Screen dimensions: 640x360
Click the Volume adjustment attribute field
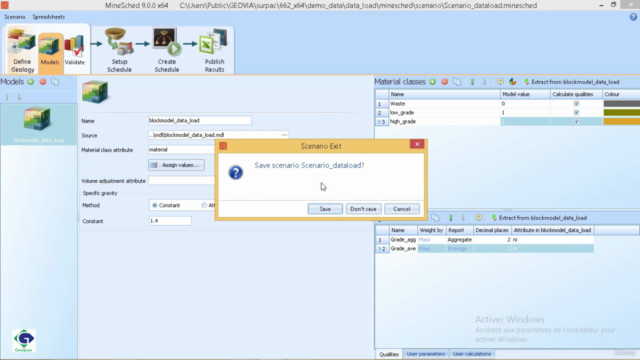click(182, 181)
